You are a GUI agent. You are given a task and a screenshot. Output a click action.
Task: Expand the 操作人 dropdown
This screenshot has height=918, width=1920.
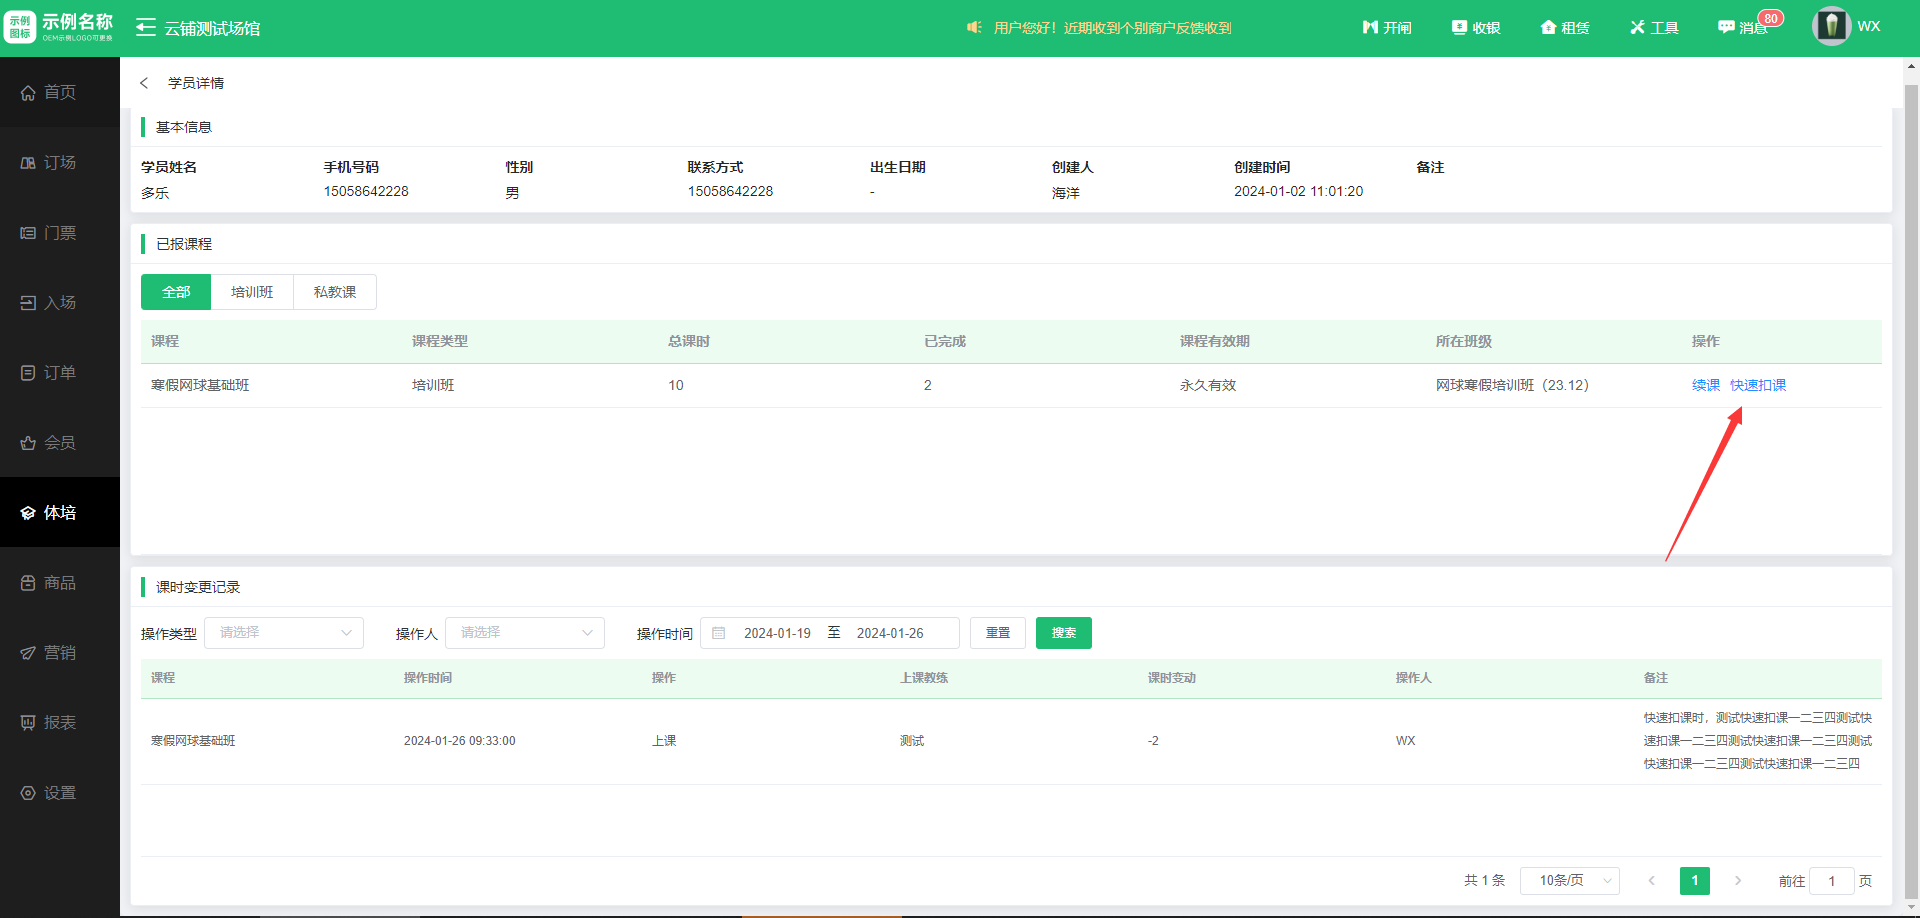click(x=525, y=633)
